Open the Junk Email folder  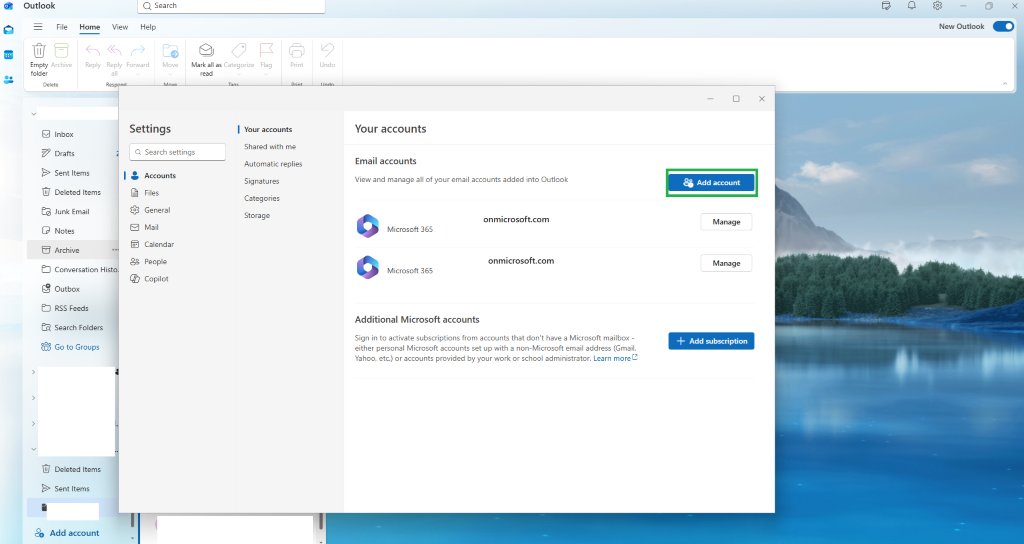click(x=72, y=212)
